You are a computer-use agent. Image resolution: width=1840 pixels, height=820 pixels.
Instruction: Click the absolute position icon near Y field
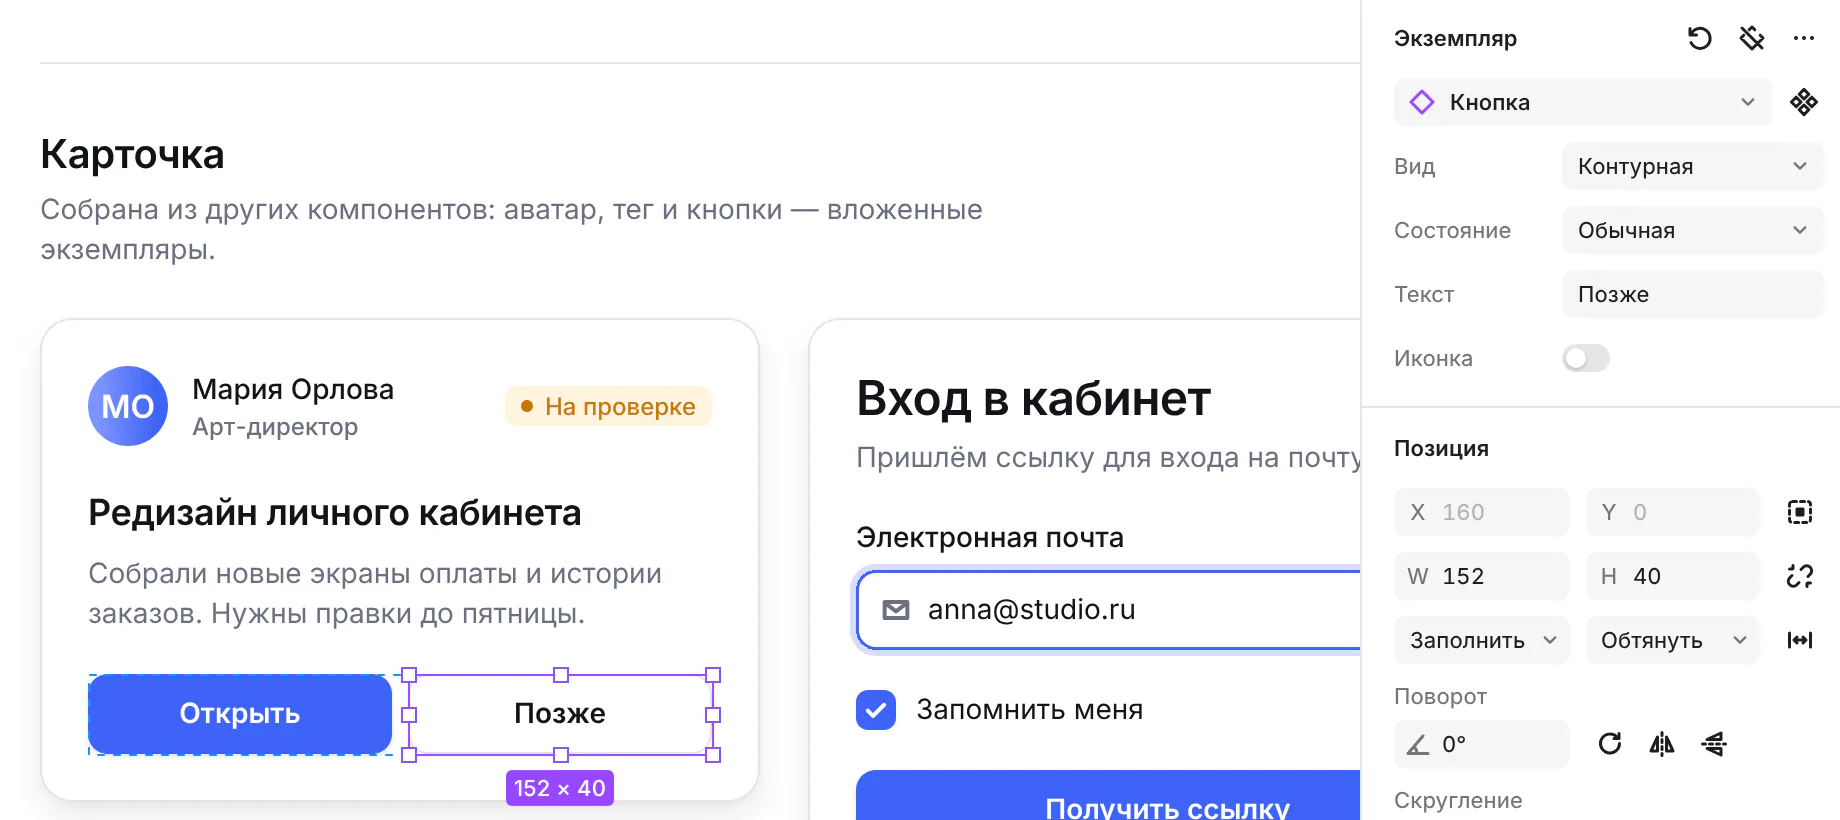1800,512
